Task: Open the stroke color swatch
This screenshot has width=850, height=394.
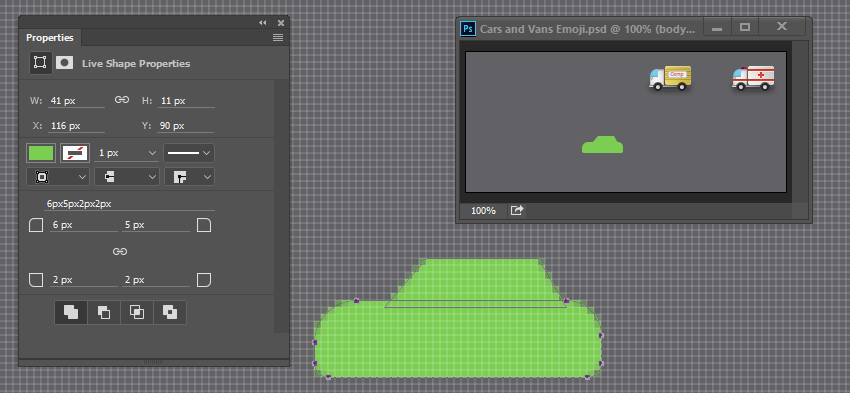Action: [x=75, y=153]
